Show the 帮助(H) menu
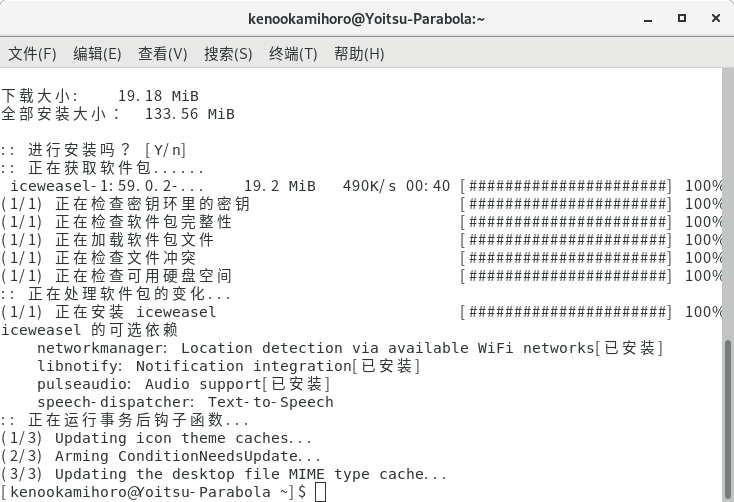 coord(359,54)
